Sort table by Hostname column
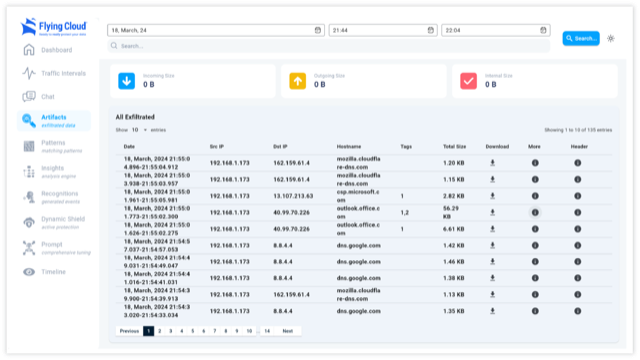The image size is (640, 360). tap(349, 147)
